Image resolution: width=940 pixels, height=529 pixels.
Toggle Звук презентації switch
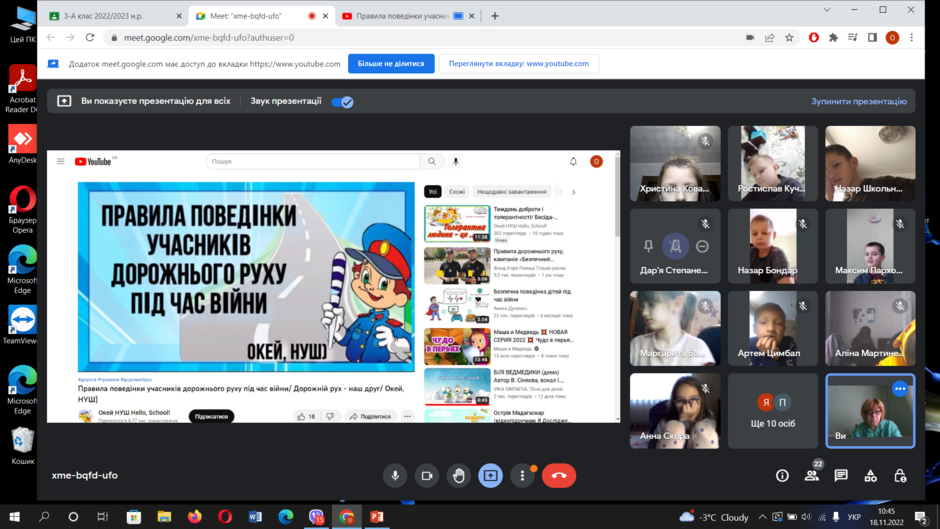click(x=342, y=101)
